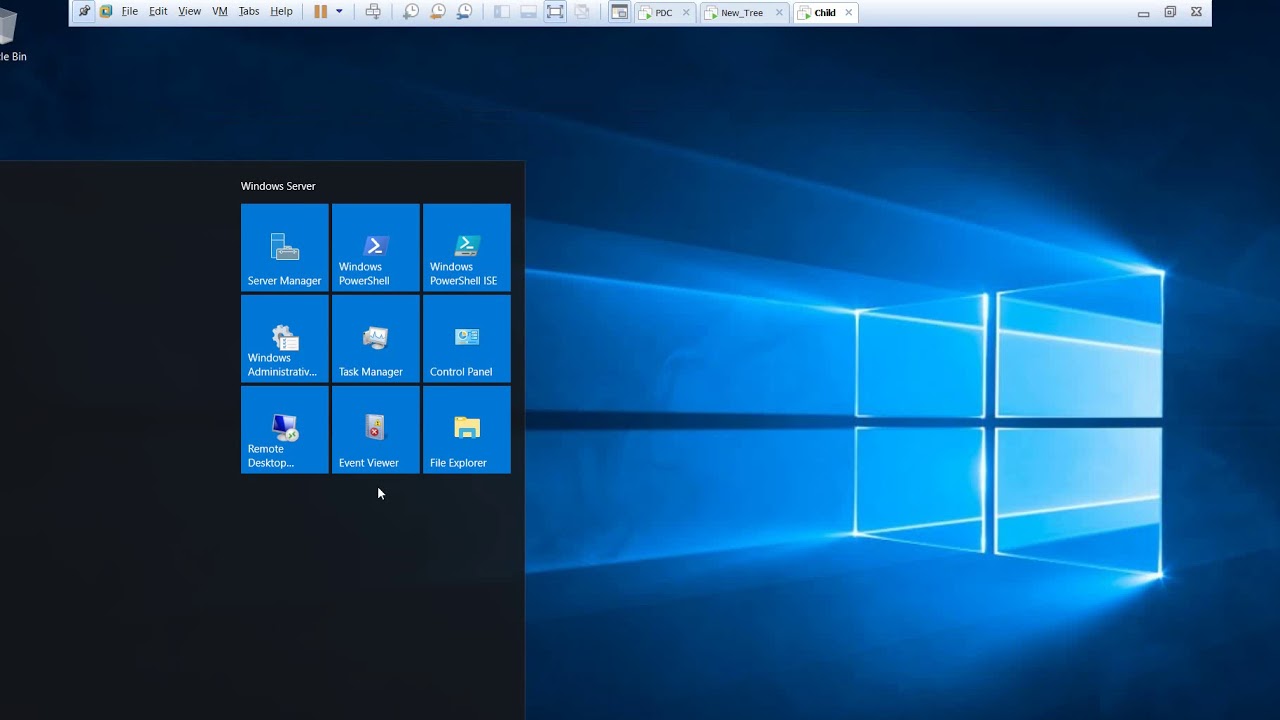Close the New_Tree tab
This screenshot has width=1280, height=720.
779,13
